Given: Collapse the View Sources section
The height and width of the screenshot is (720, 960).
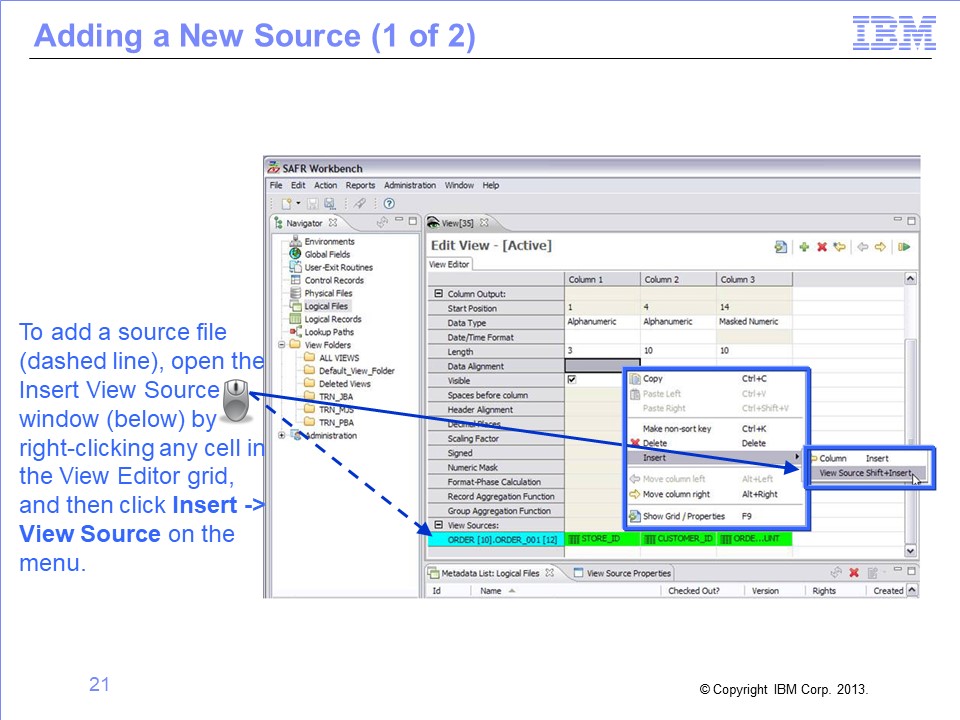Looking at the screenshot, I should coord(438,525).
